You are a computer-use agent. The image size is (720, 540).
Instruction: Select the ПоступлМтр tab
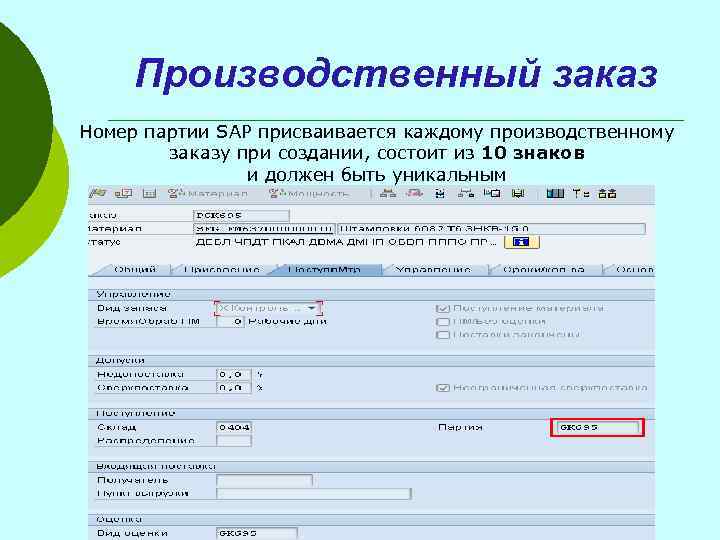(325, 270)
